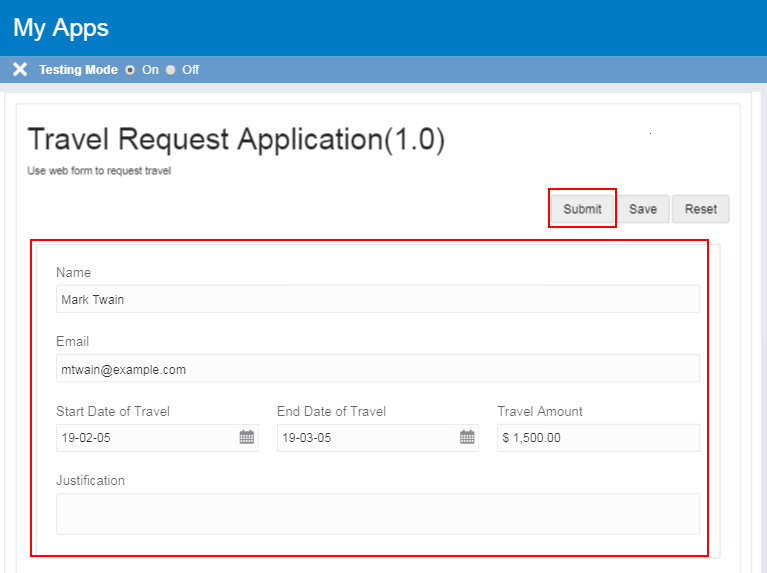Select the Travel Amount input box
This screenshot has height=573, width=767.
598,438
